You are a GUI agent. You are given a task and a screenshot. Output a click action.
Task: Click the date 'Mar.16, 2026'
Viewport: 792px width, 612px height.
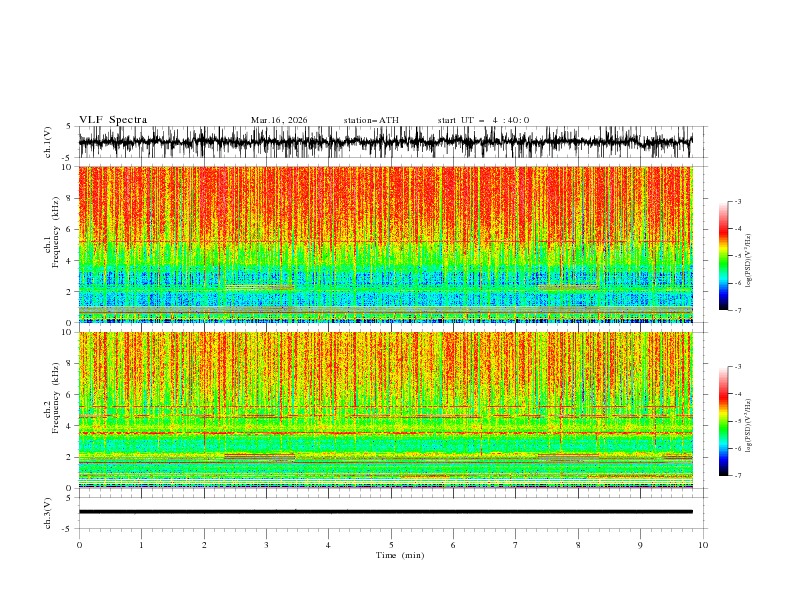[279, 120]
